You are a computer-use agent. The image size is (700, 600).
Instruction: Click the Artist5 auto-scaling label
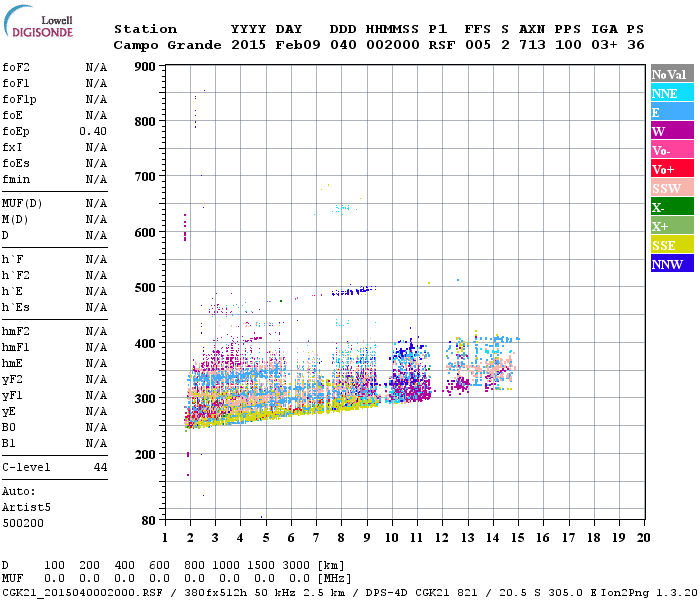(26, 508)
